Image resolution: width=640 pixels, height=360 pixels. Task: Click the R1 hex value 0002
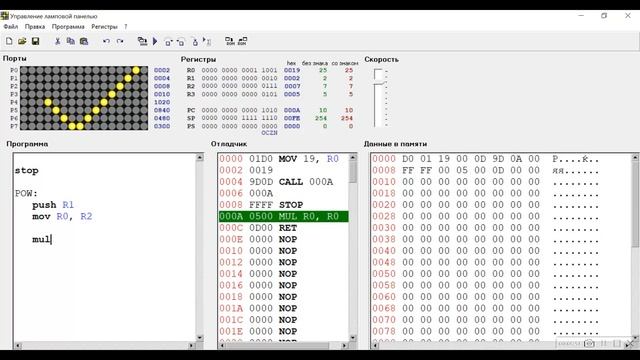tap(292, 78)
